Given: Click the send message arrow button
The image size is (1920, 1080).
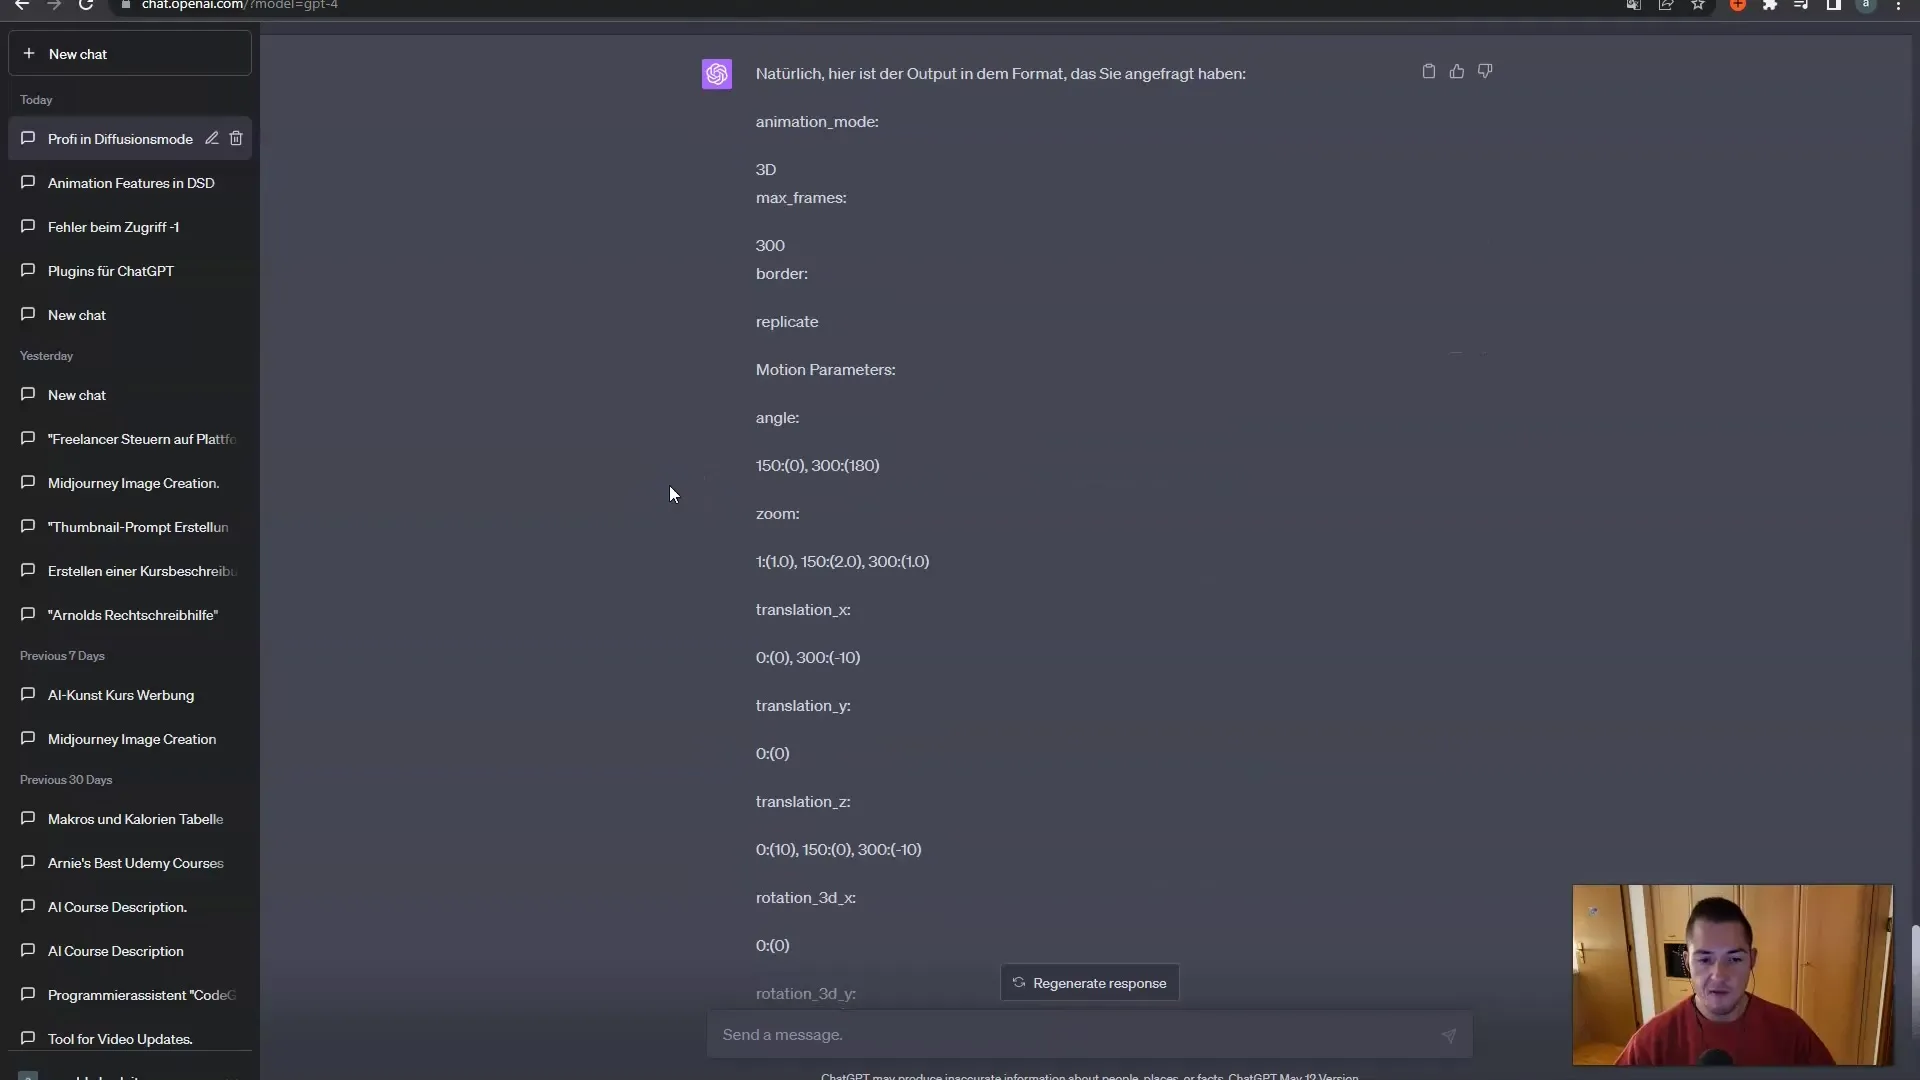Looking at the screenshot, I should tap(1449, 1035).
